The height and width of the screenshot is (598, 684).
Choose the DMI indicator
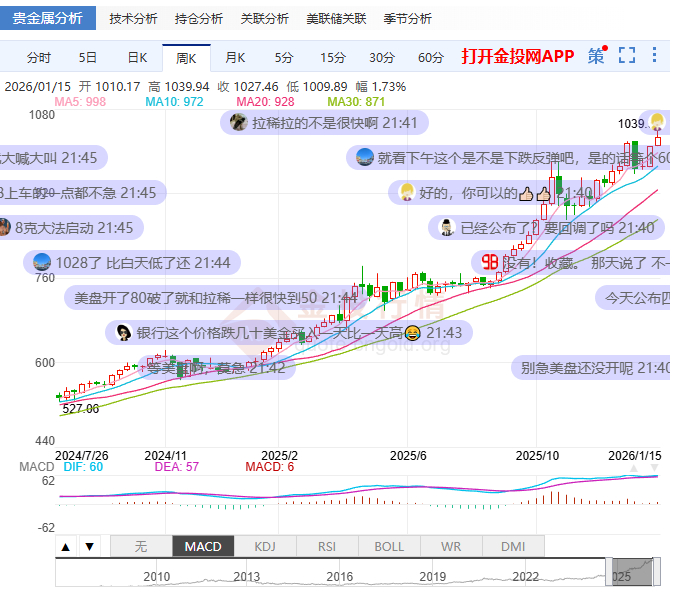(513, 547)
